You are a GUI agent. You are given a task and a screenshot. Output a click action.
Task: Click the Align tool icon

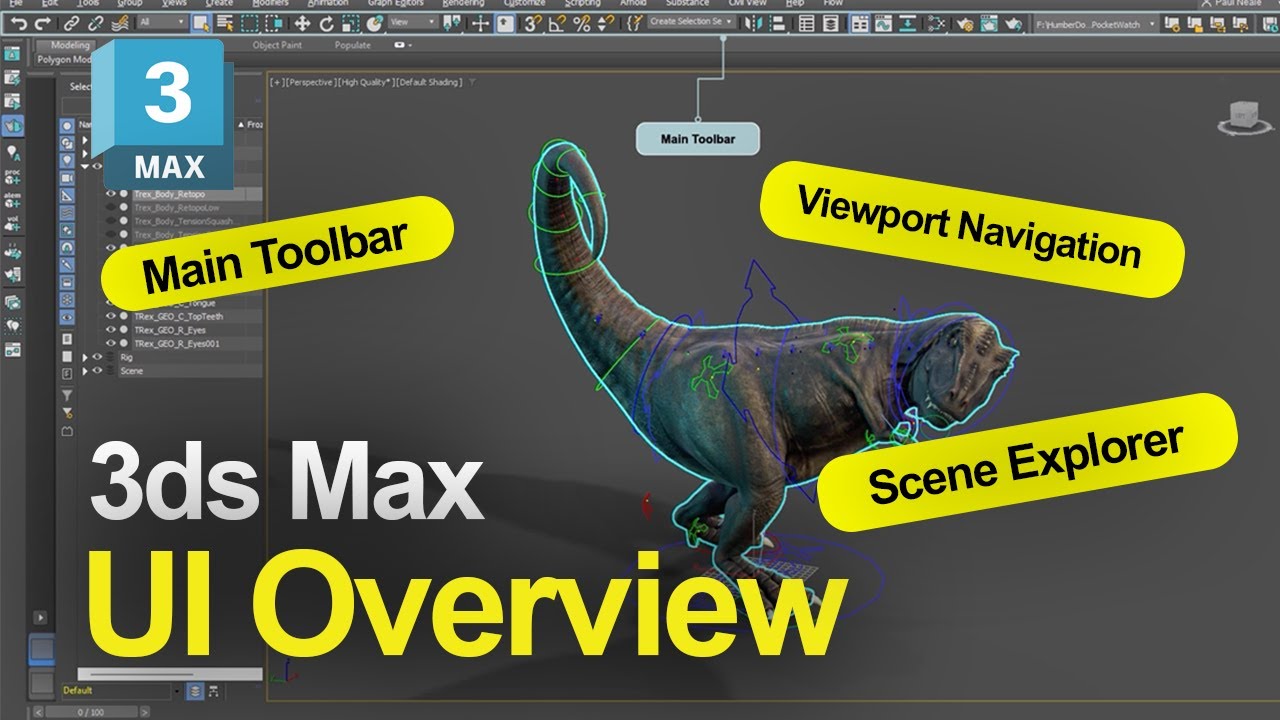776,22
